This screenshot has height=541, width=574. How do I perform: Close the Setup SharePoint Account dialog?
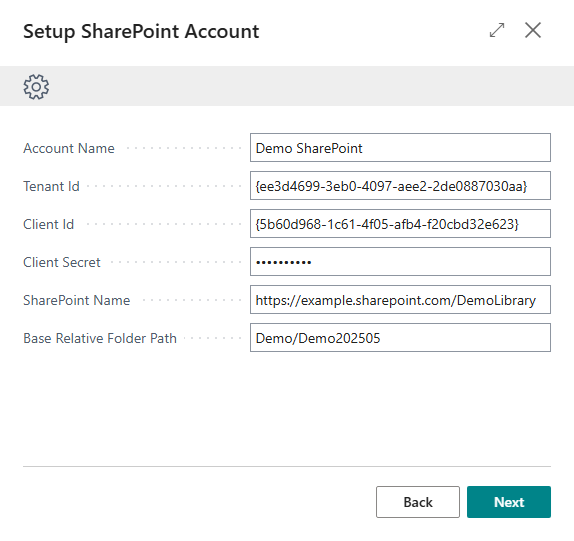tap(533, 30)
